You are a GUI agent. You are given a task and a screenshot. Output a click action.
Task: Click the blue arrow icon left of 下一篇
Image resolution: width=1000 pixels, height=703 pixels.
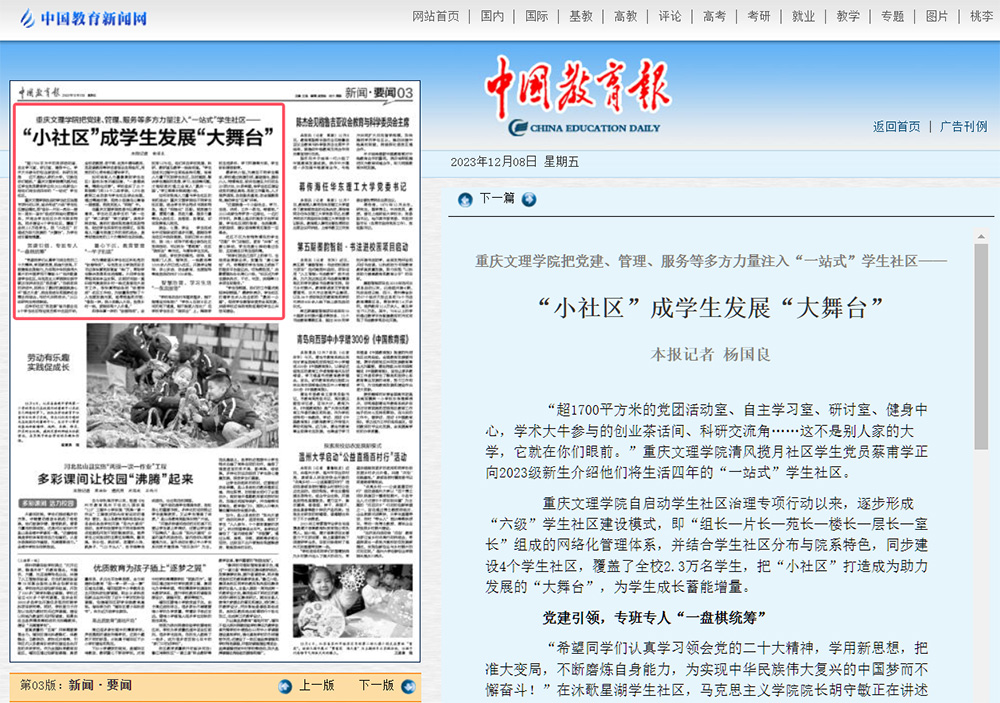tap(463, 200)
